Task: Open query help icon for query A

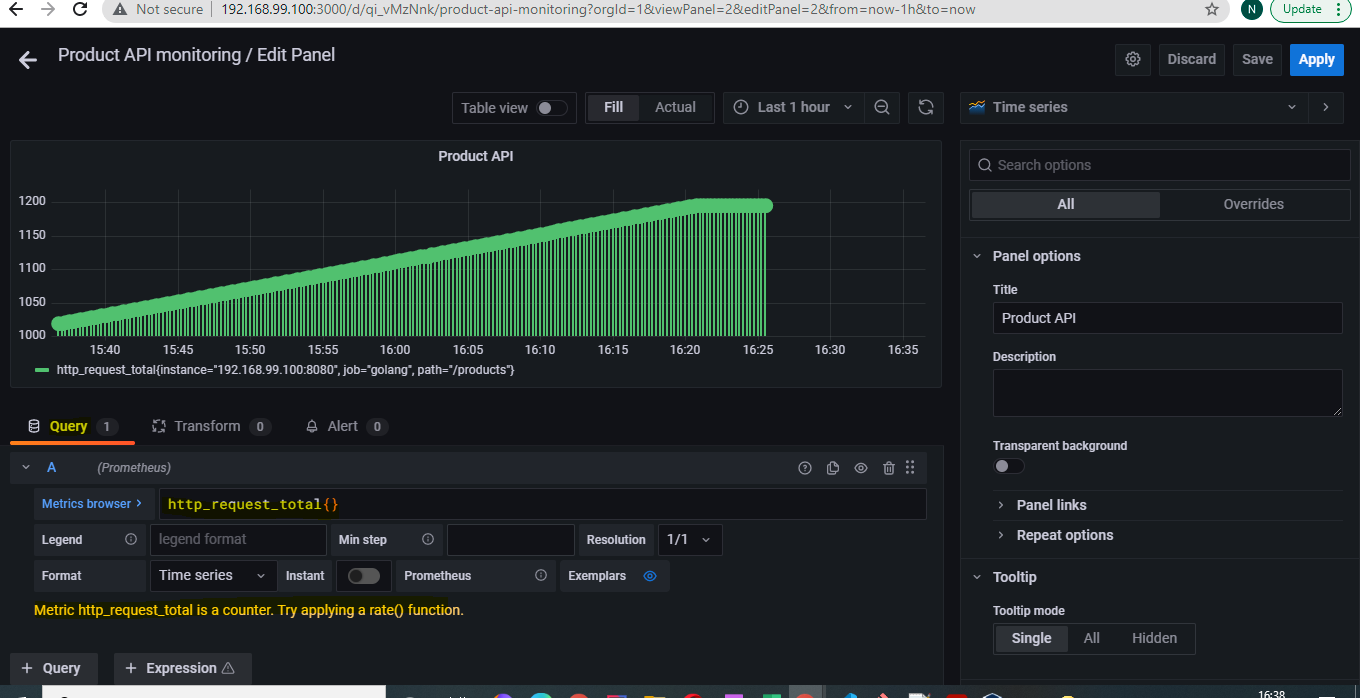Action: [804, 468]
